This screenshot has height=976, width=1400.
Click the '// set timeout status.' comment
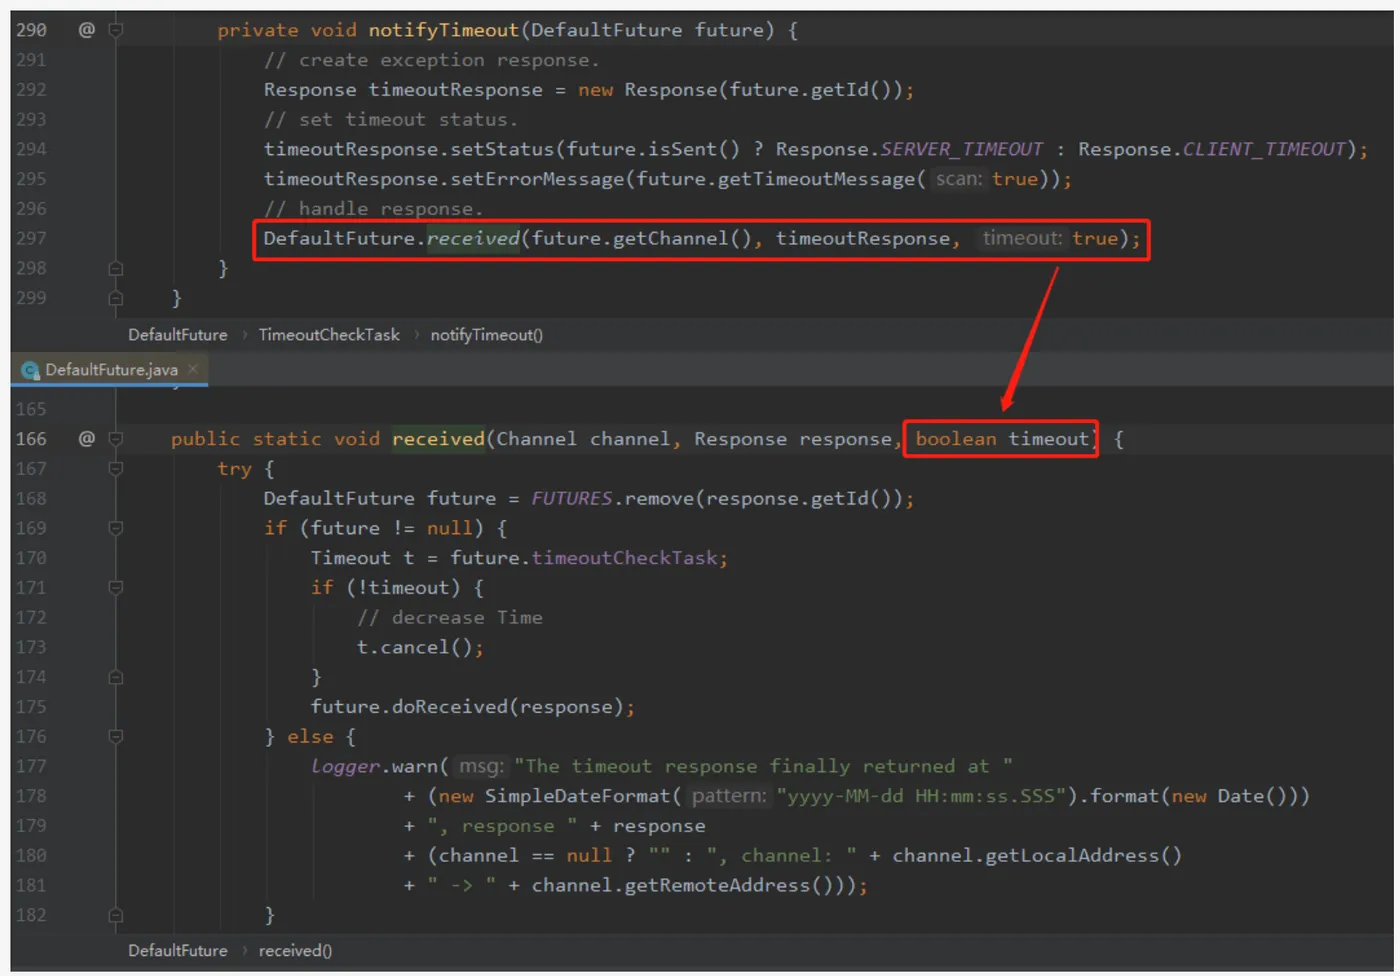[x=391, y=120]
